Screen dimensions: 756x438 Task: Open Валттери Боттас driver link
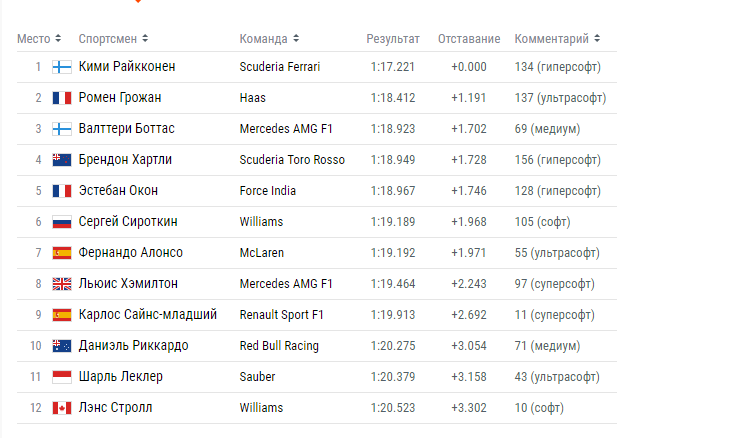point(126,129)
